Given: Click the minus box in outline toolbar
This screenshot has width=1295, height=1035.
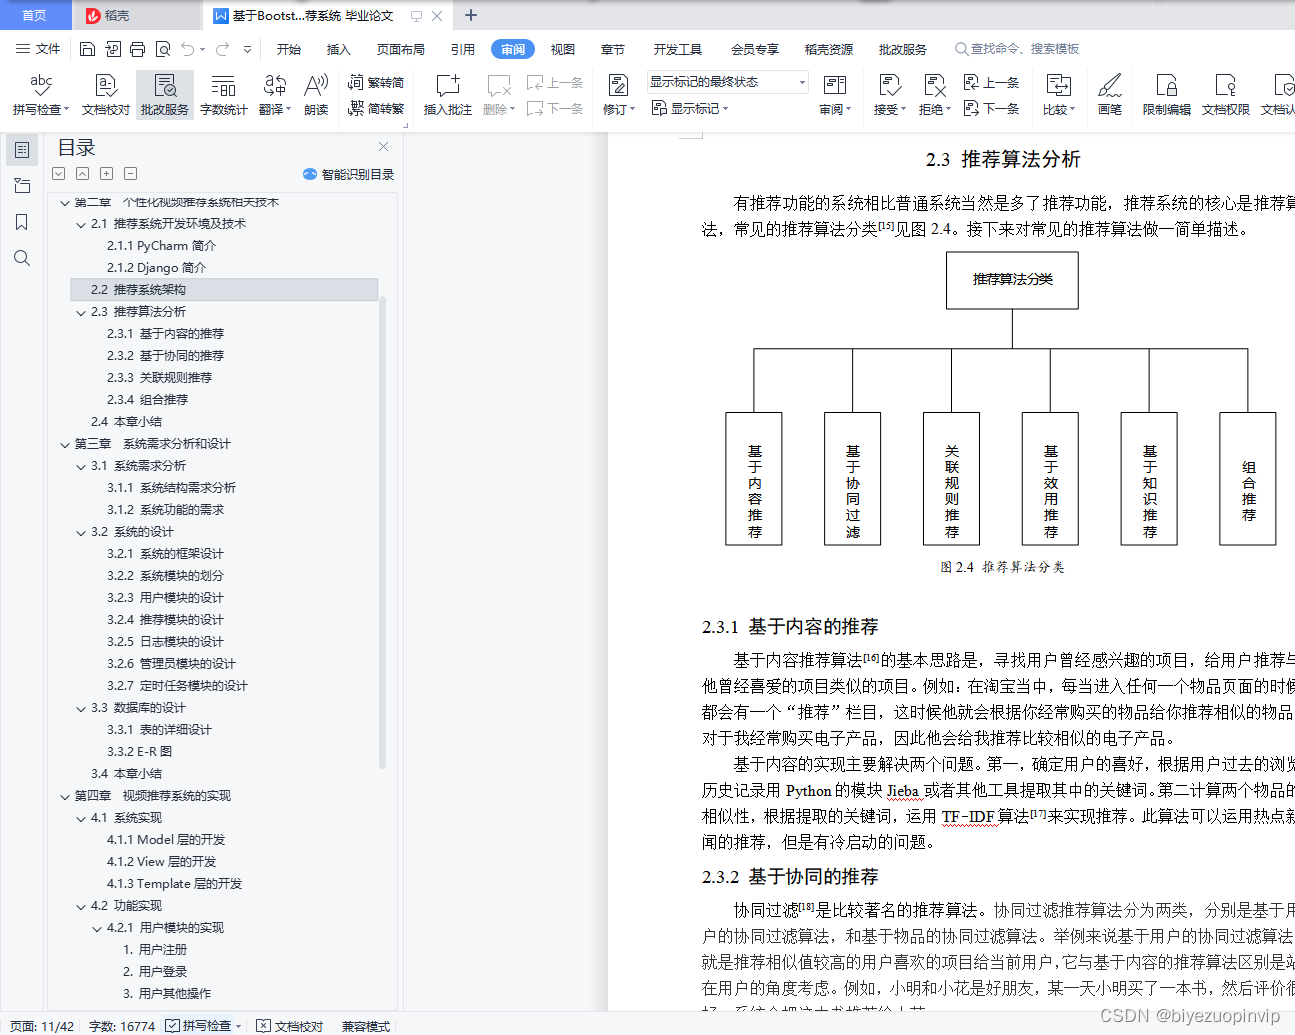Looking at the screenshot, I should [x=131, y=174].
